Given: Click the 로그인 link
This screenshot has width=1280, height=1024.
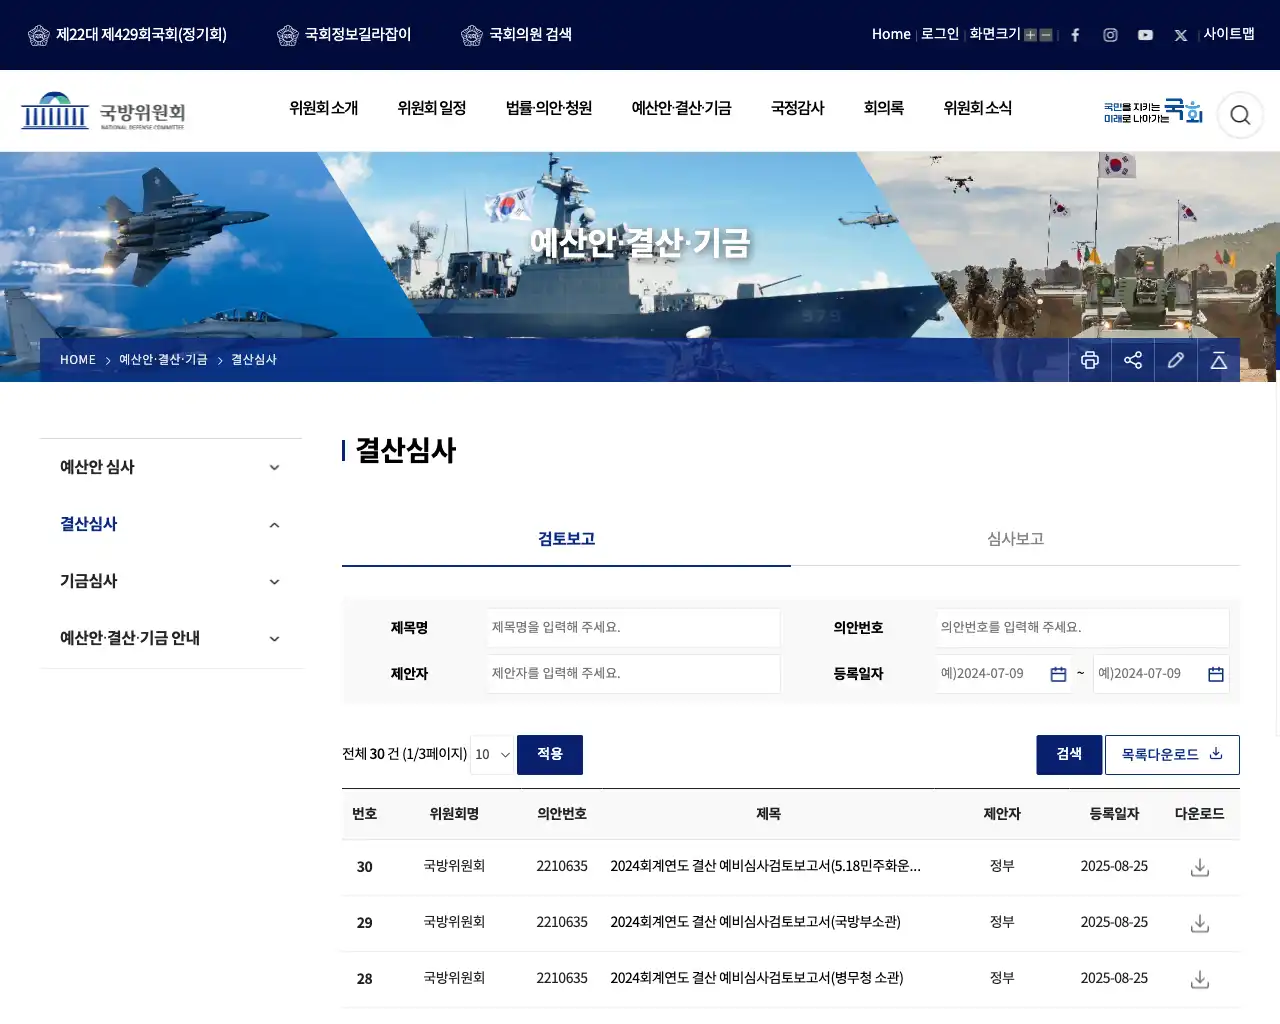Looking at the screenshot, I should pos(940,34).
